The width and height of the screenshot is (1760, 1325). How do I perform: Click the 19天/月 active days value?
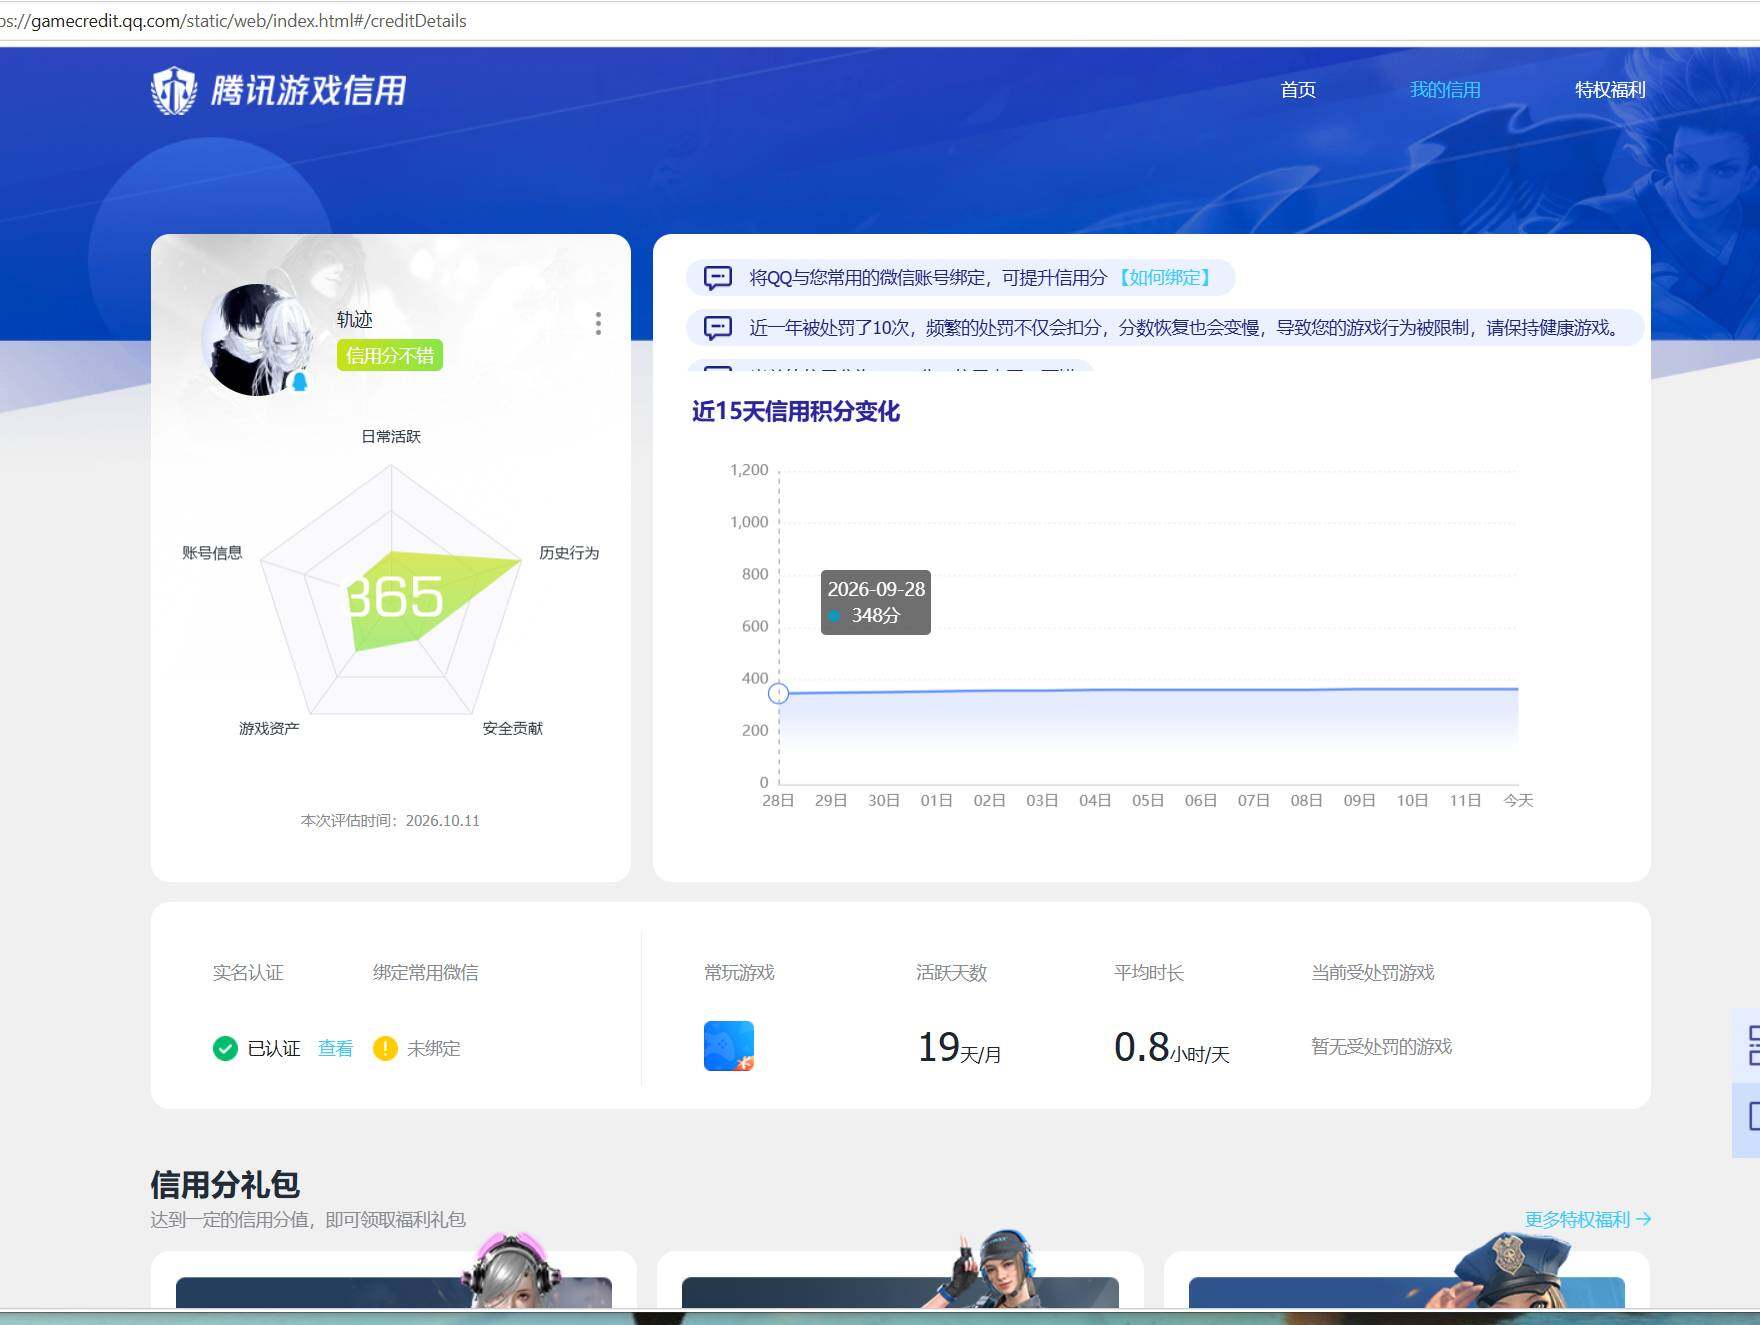[x=960, y=1048]
